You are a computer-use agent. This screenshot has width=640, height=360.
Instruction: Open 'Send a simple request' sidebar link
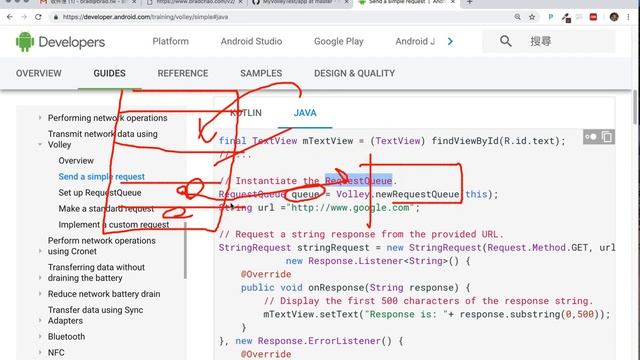[101, 177]
